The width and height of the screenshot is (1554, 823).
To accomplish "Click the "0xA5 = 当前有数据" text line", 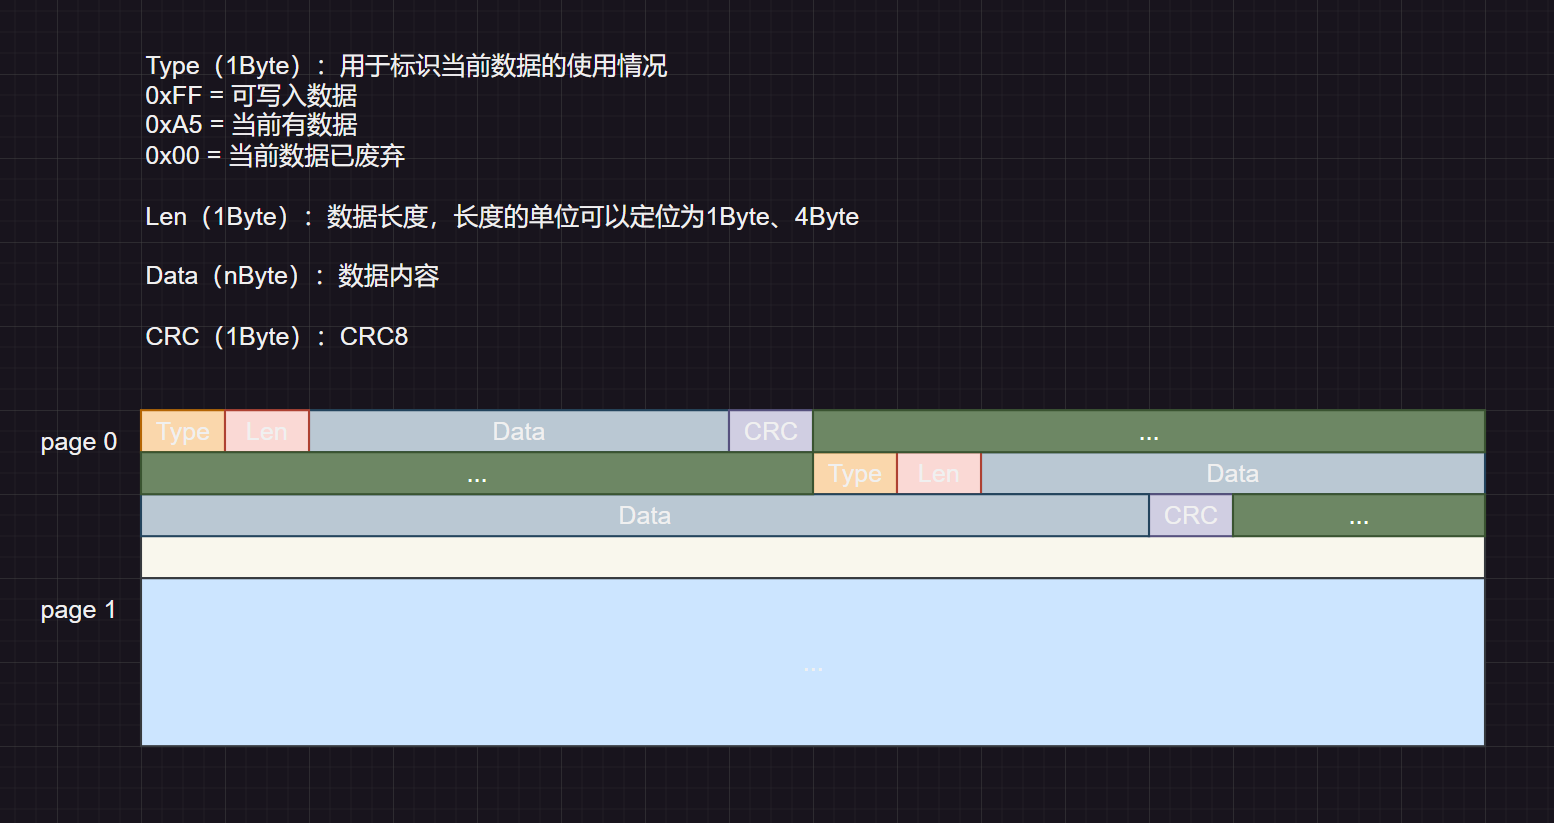I will (251, 125).
